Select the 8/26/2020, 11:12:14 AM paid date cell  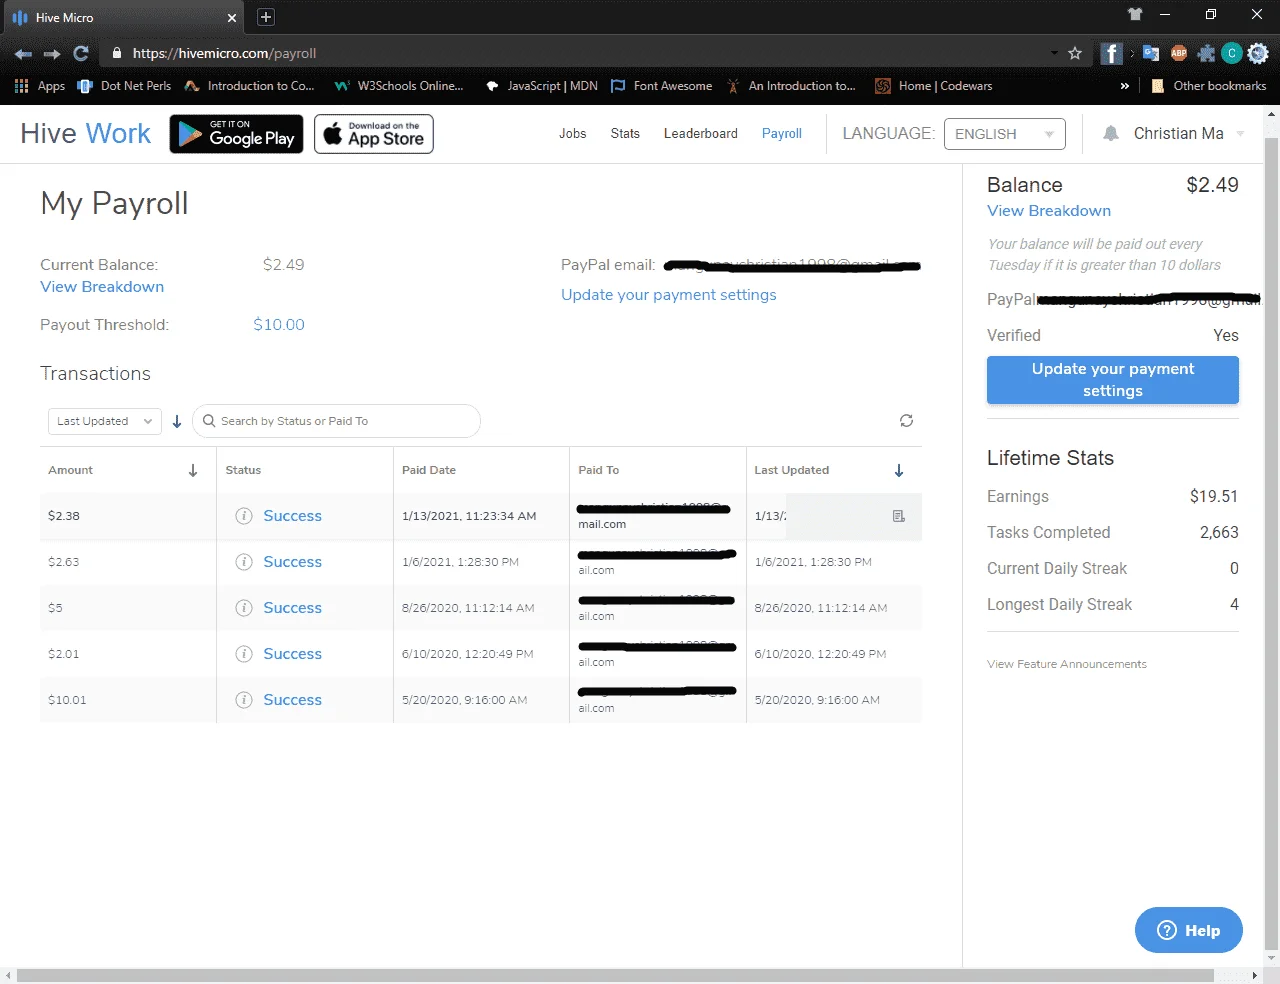[x=468, y=608]
